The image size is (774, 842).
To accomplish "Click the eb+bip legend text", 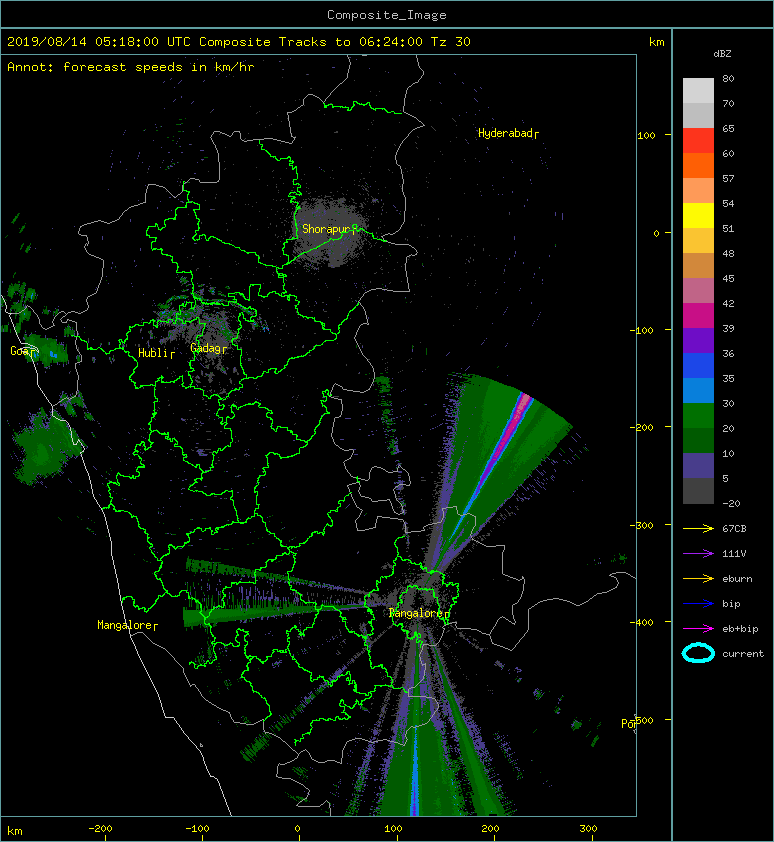I will click(x=740, y=629).
